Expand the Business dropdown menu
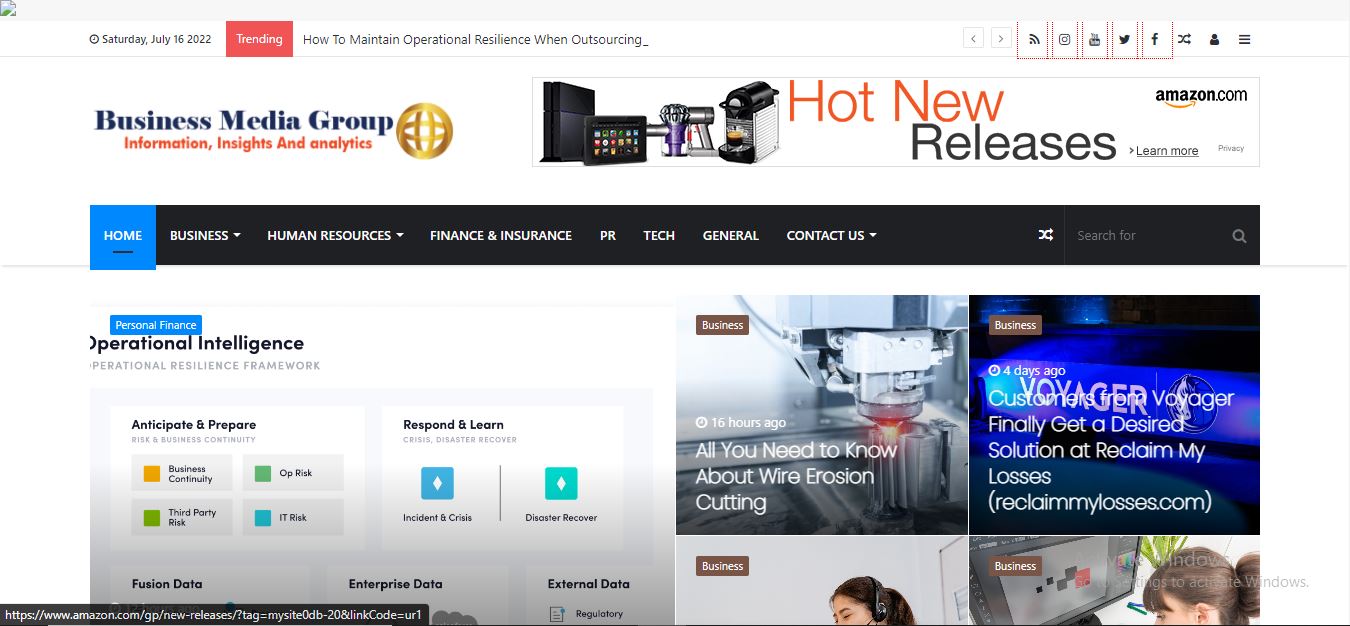Screen dimensions: 1350x626 pyautogui.click(x=205, y=236)
